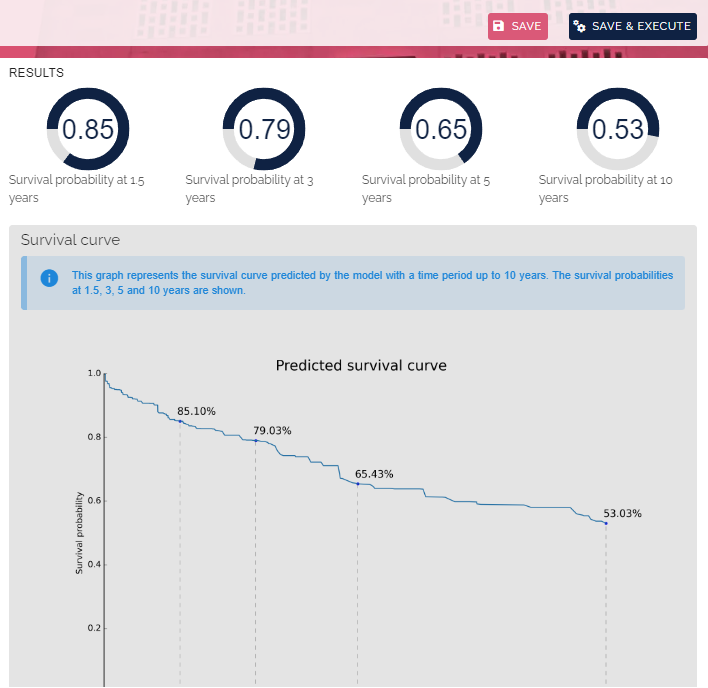Click the gears icon in SAVE & EXECUTE
708x688 pixels.
pyautogui.click(x=579, y=26)
